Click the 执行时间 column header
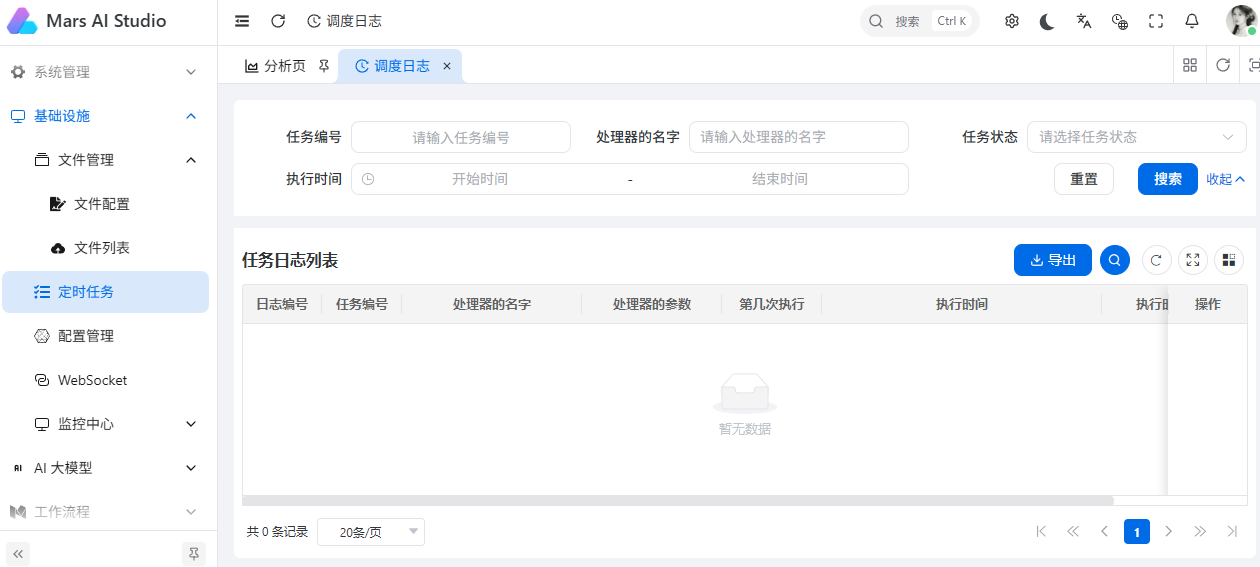The image size is (1260, 567). click(x=962, y=304)
